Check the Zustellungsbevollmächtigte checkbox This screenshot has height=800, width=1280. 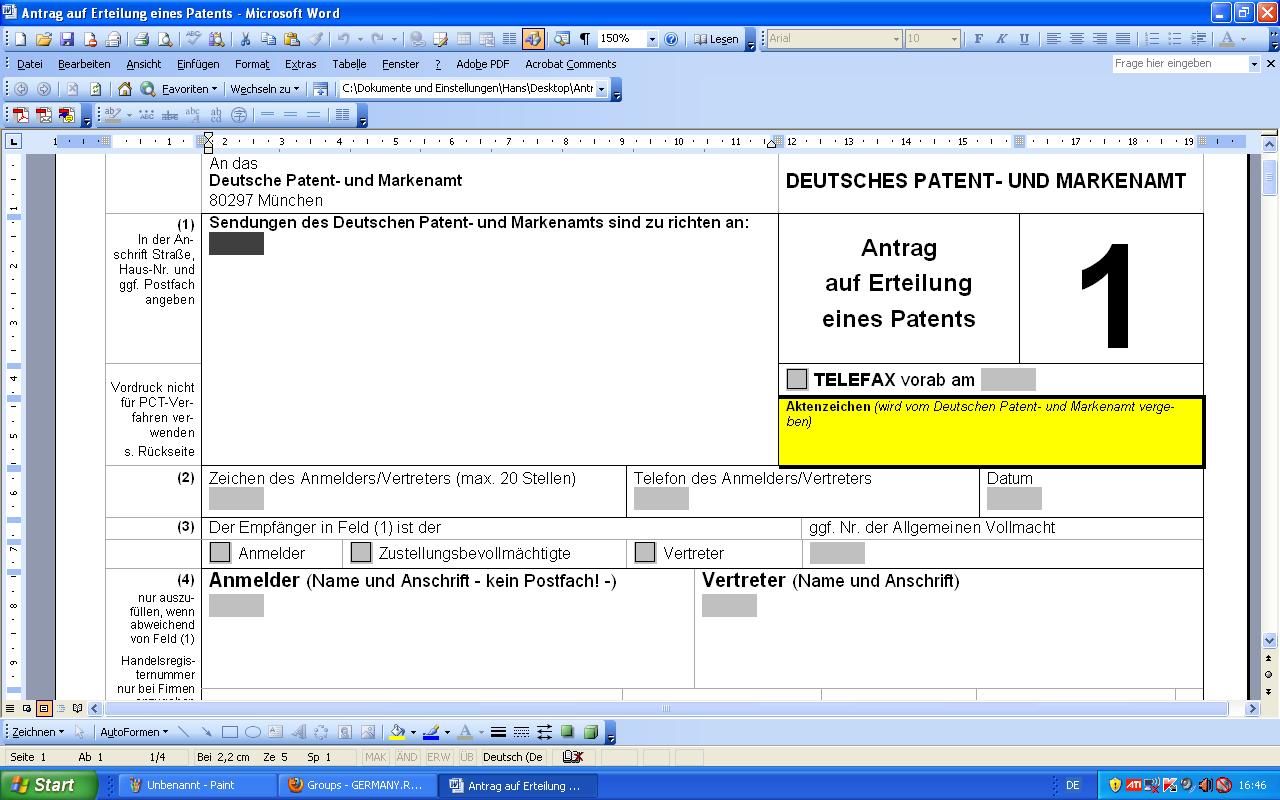[x=360, y=552]
